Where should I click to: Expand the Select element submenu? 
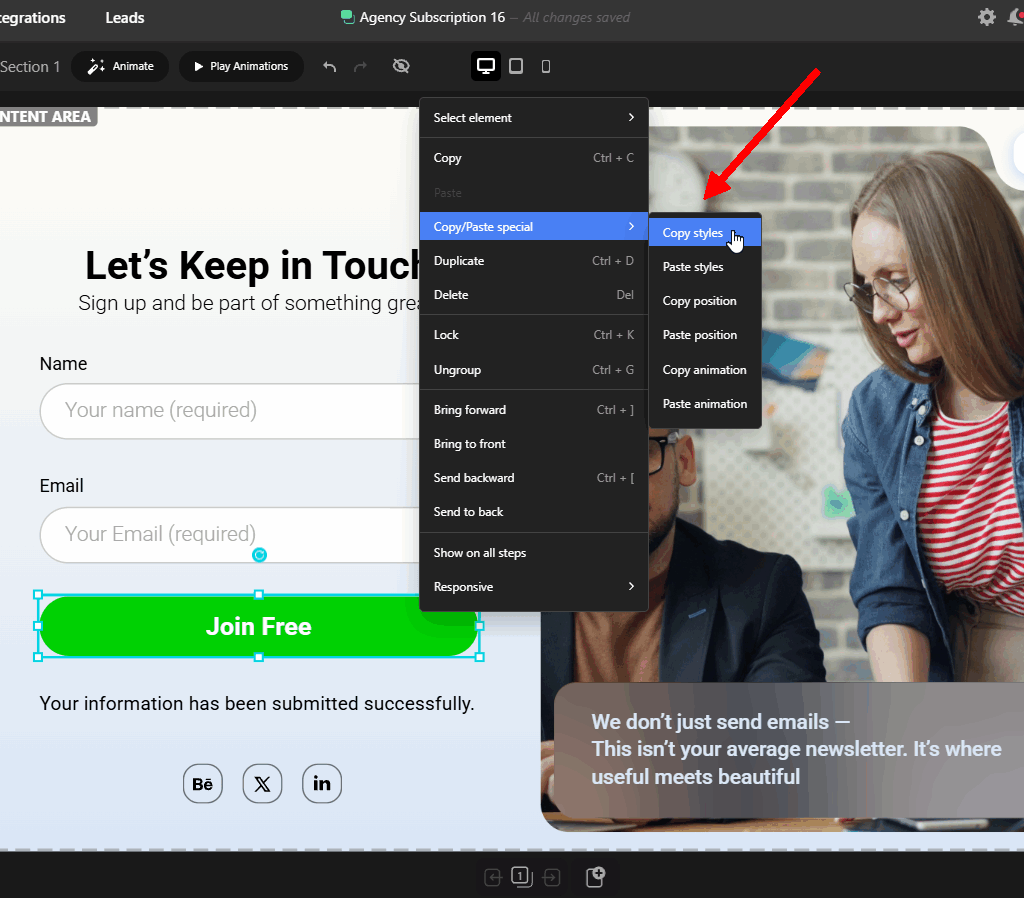[534, 118]
